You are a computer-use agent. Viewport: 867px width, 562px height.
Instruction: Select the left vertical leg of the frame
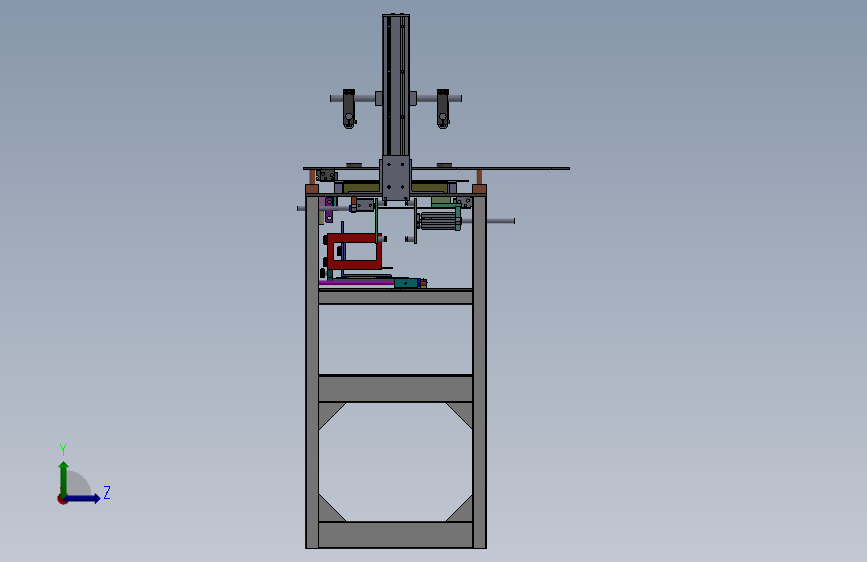tap(312, 371)
